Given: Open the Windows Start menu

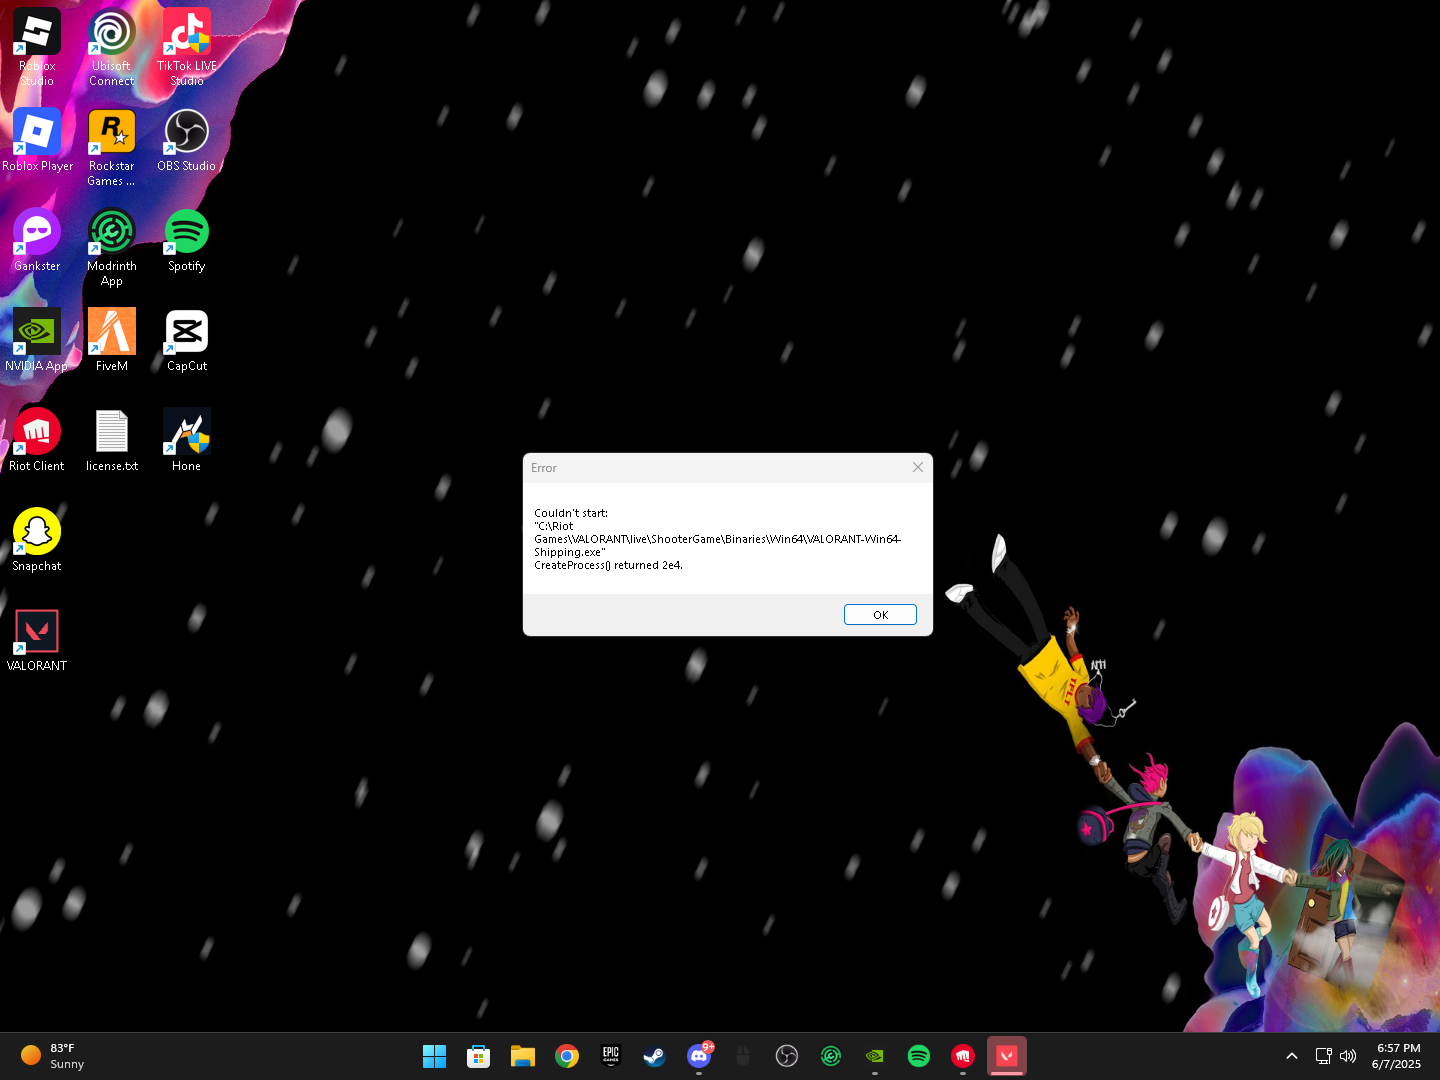Looking at the screenshot, I should [435, 1056].
